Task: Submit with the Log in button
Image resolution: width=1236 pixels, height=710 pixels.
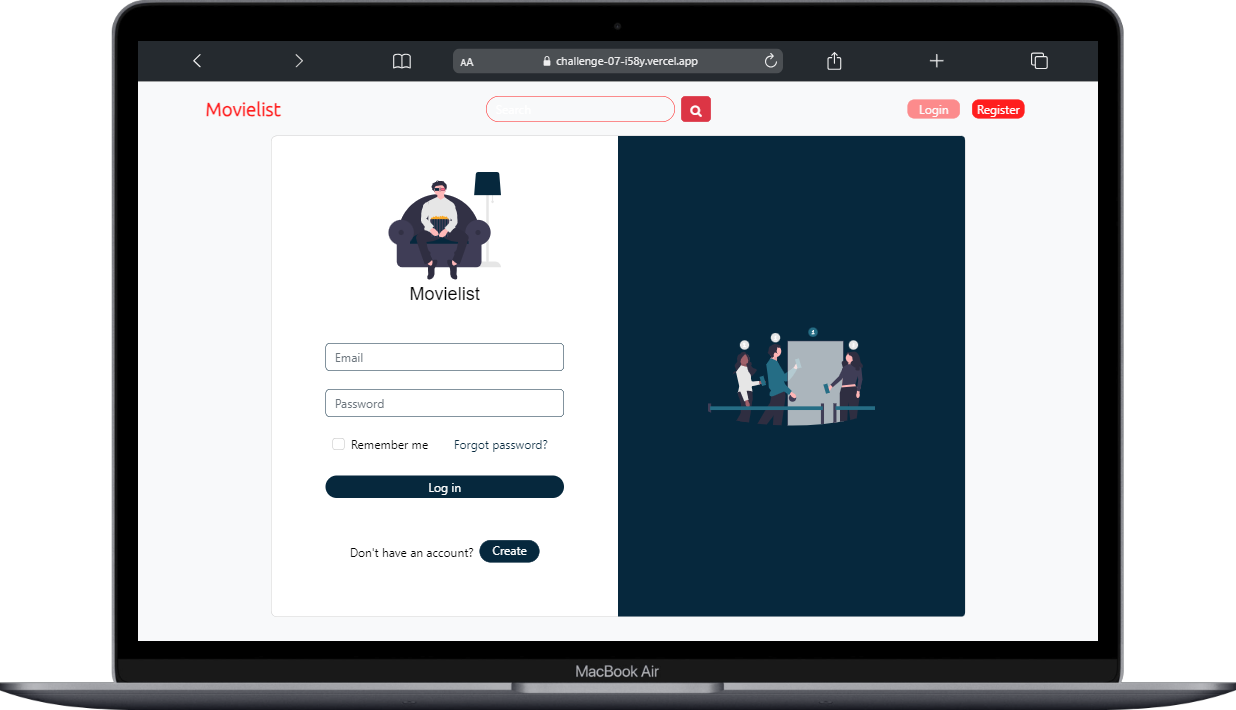Action: 444,487
